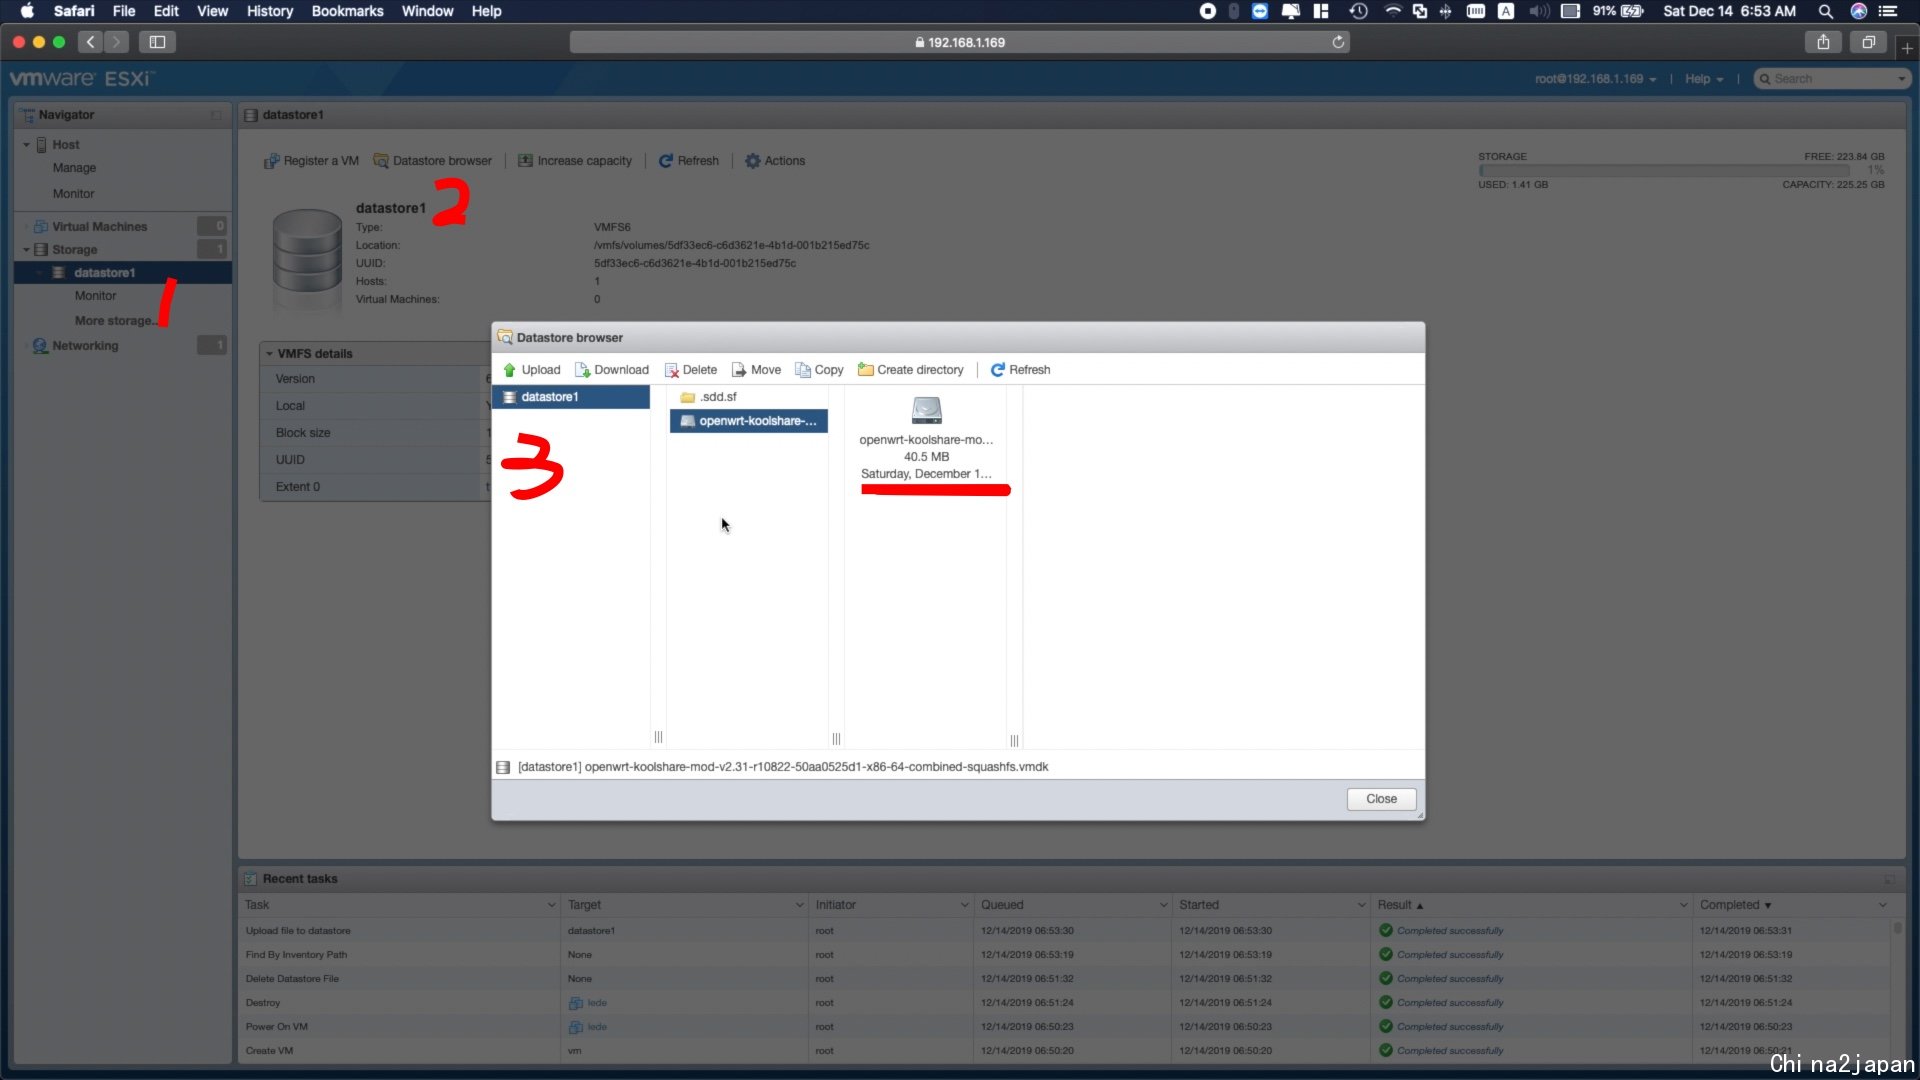Image resolution: width=1920 pixels, height=1080 pixels.
Task: Click the Safari Share button
Action: point(1823,42)
